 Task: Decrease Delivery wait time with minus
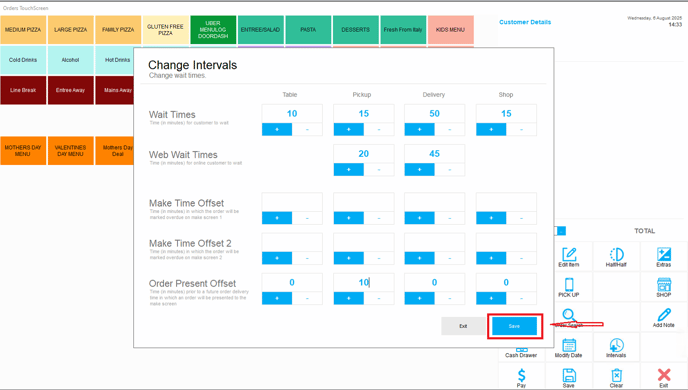click(449, 129)
